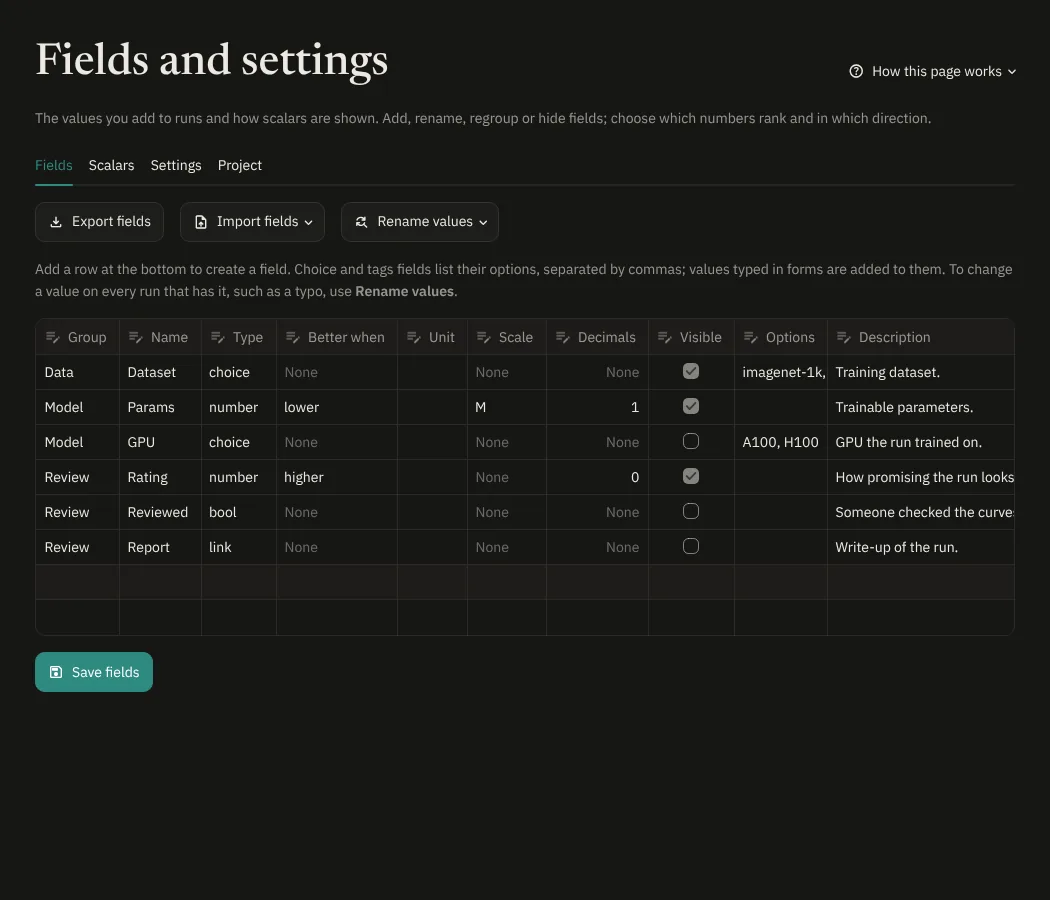Uncheck Visible for the Rating row
1050x900 pixels.
[691, 476]
